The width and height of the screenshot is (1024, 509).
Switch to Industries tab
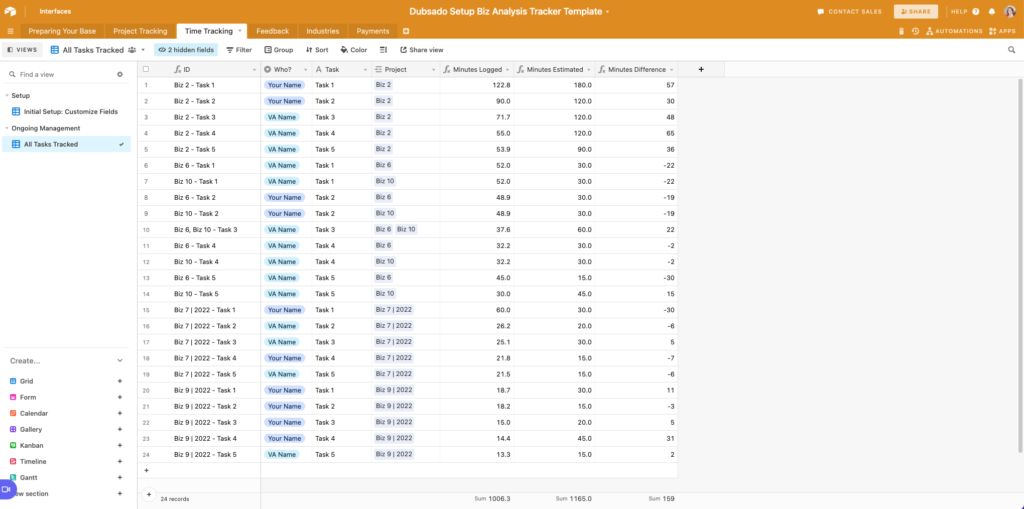(323, 31)
